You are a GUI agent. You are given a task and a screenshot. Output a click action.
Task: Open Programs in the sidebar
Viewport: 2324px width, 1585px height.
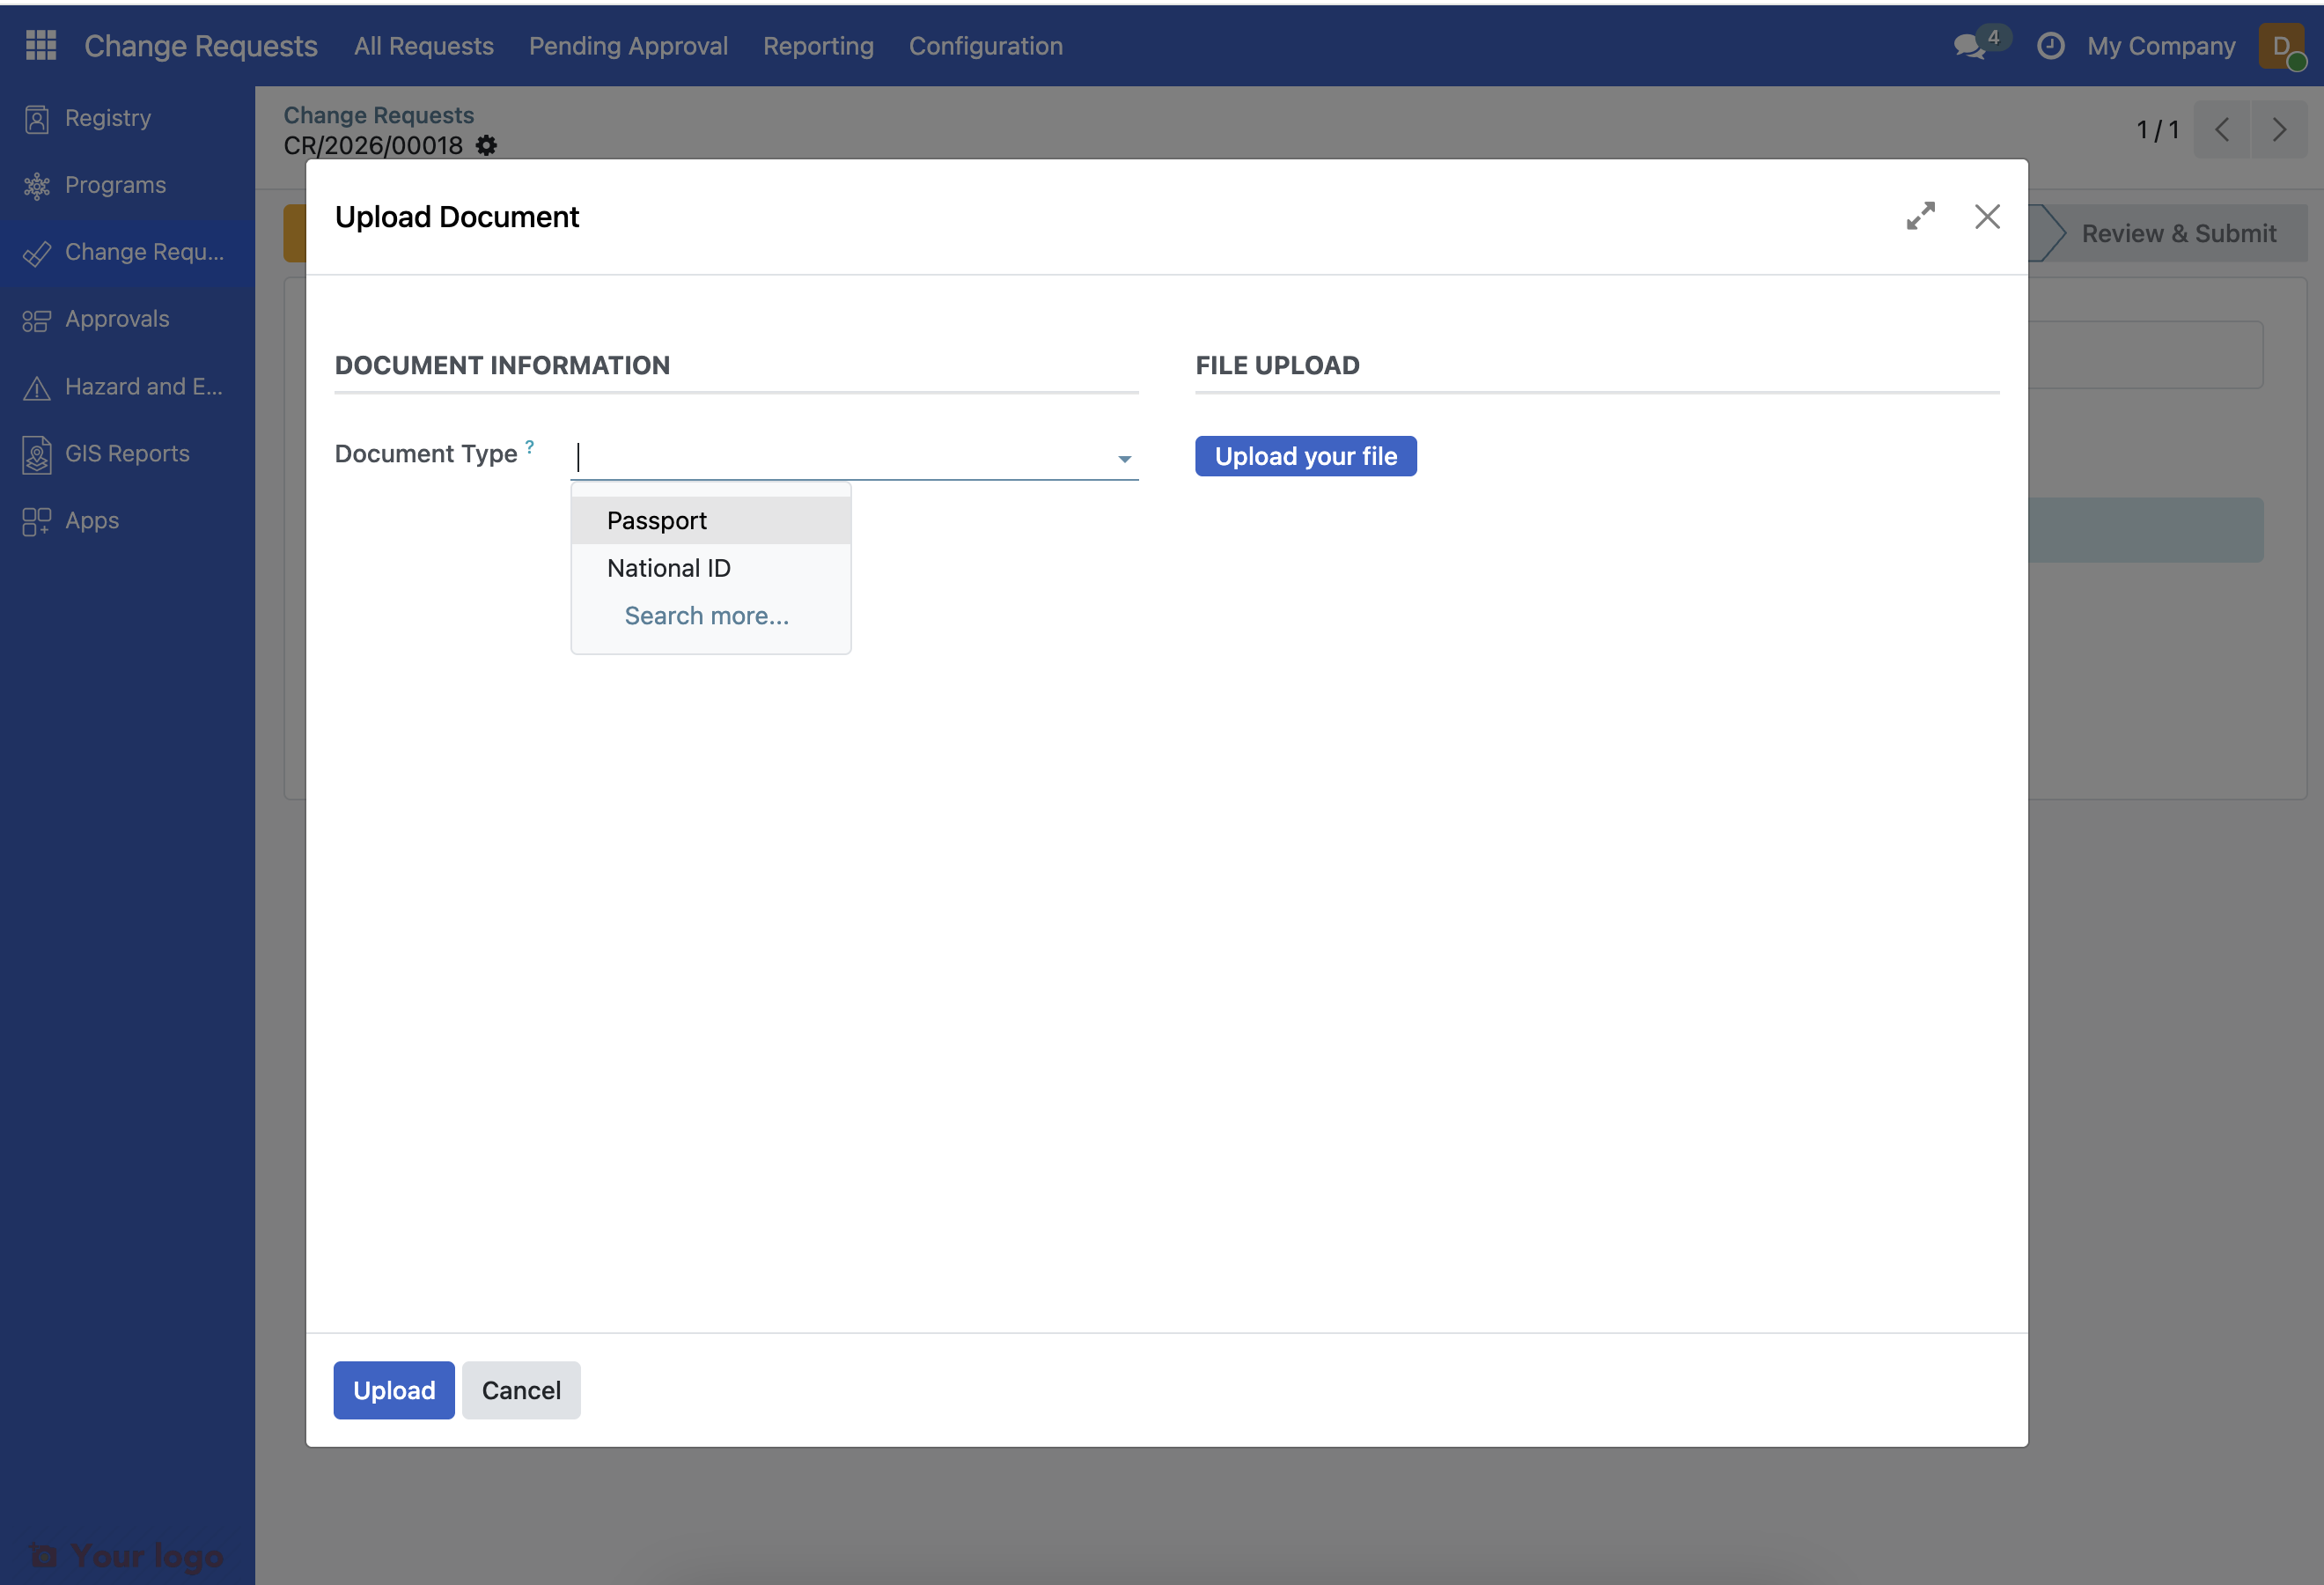pos(116,185)
